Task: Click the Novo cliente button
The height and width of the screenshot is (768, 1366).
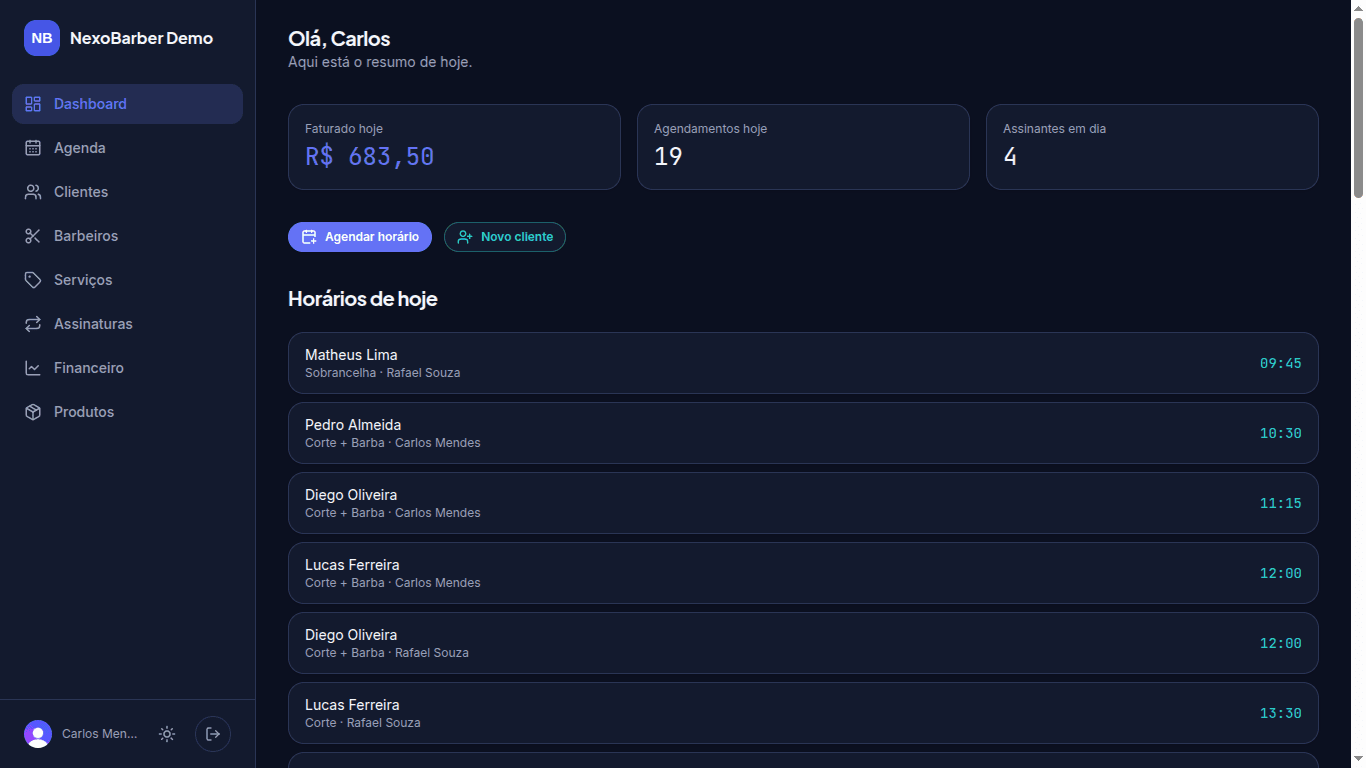Action: (505, 237)
